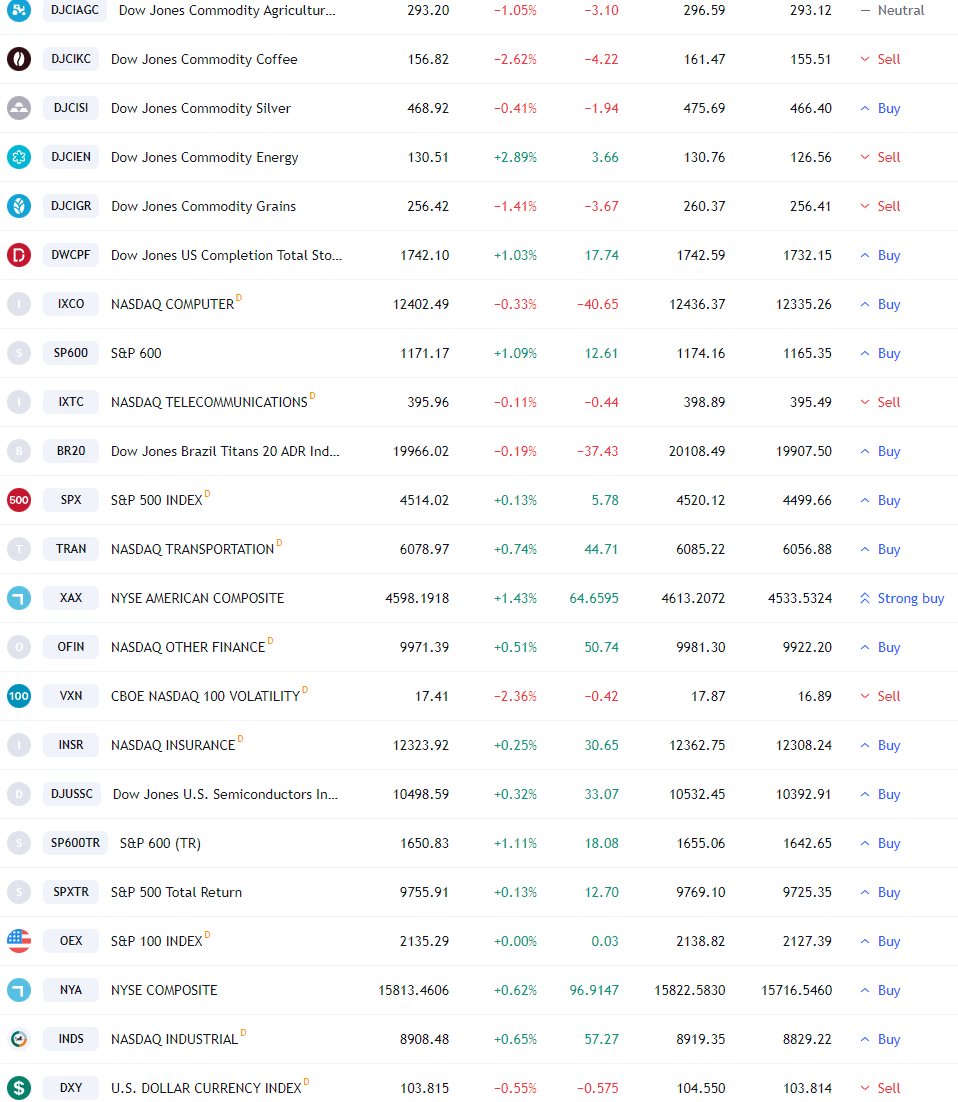Click the DXY dollar sign logo icon
The width and height of the screenshot is (958, 1102).
pyautogui.click(x=19, y=1088)
